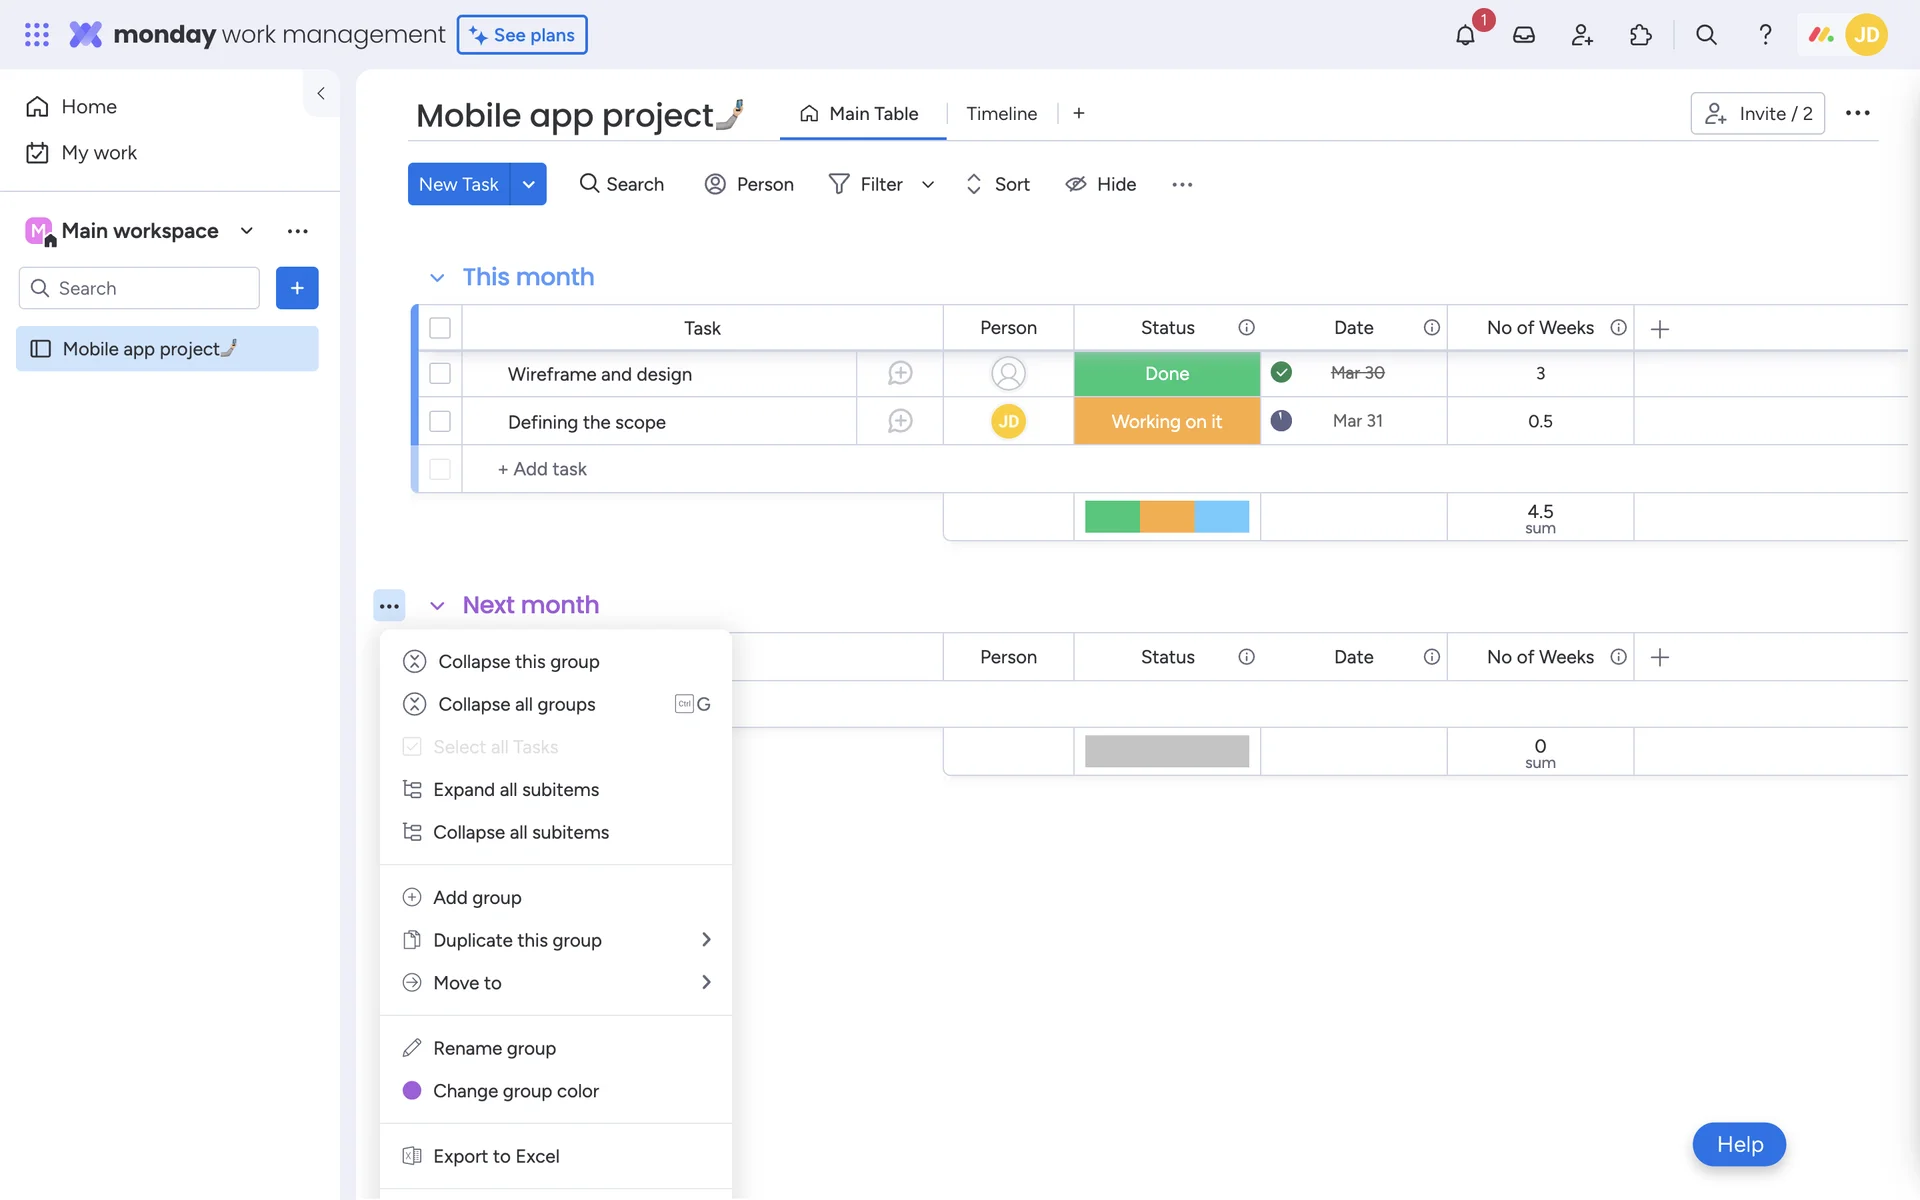1920x1200 pixels.
Task: Tick the select-all checkbox in Task header
Action: [x=440, y=328]
